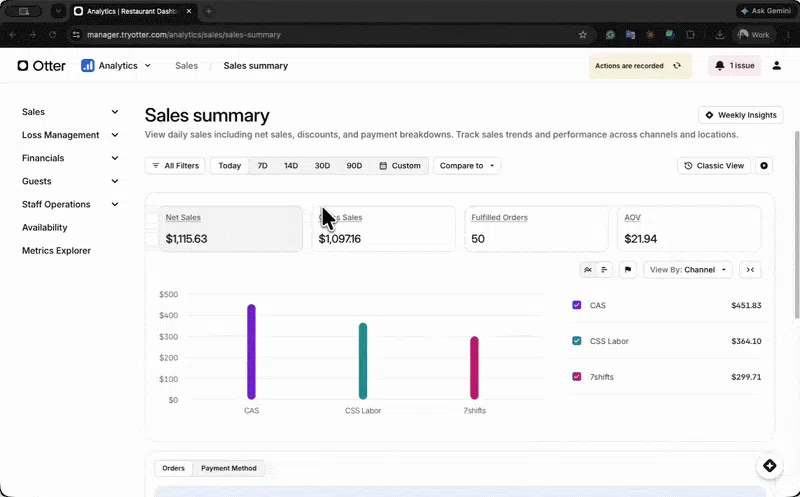800x497 pixels.
Task: Select the 7D date range
Action: coord(262,166)
